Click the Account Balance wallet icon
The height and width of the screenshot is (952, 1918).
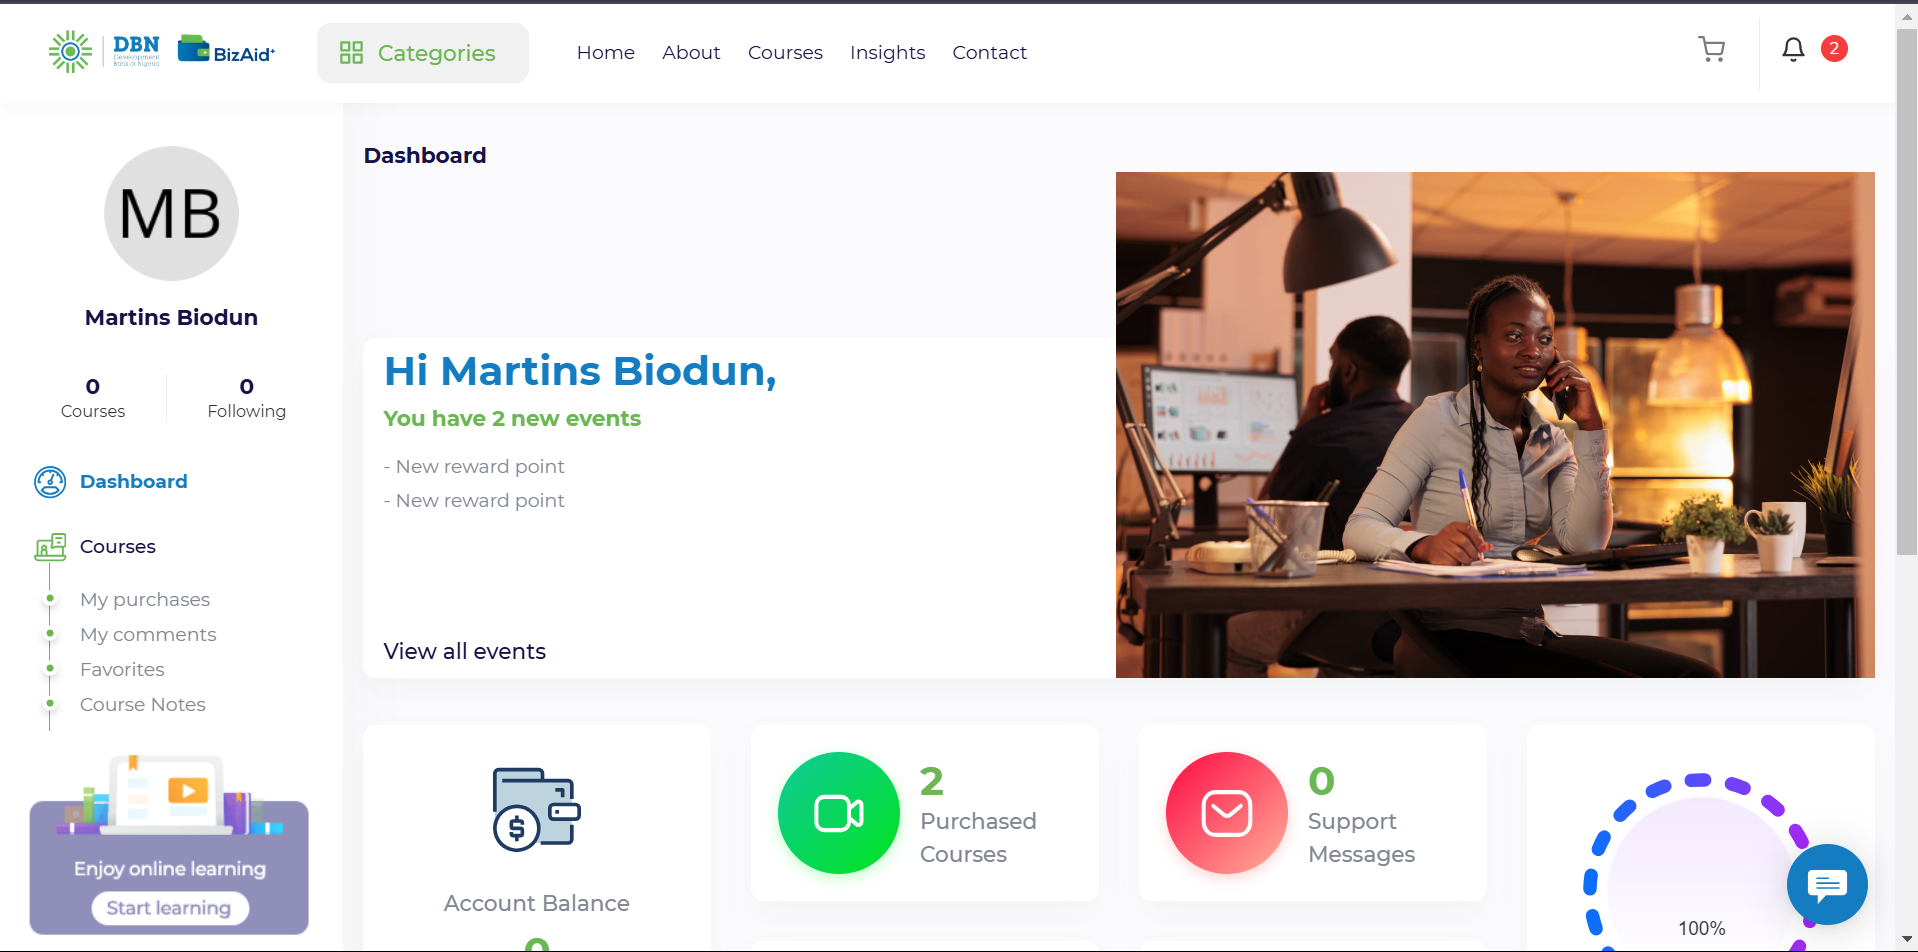click(x=537, y=809)
